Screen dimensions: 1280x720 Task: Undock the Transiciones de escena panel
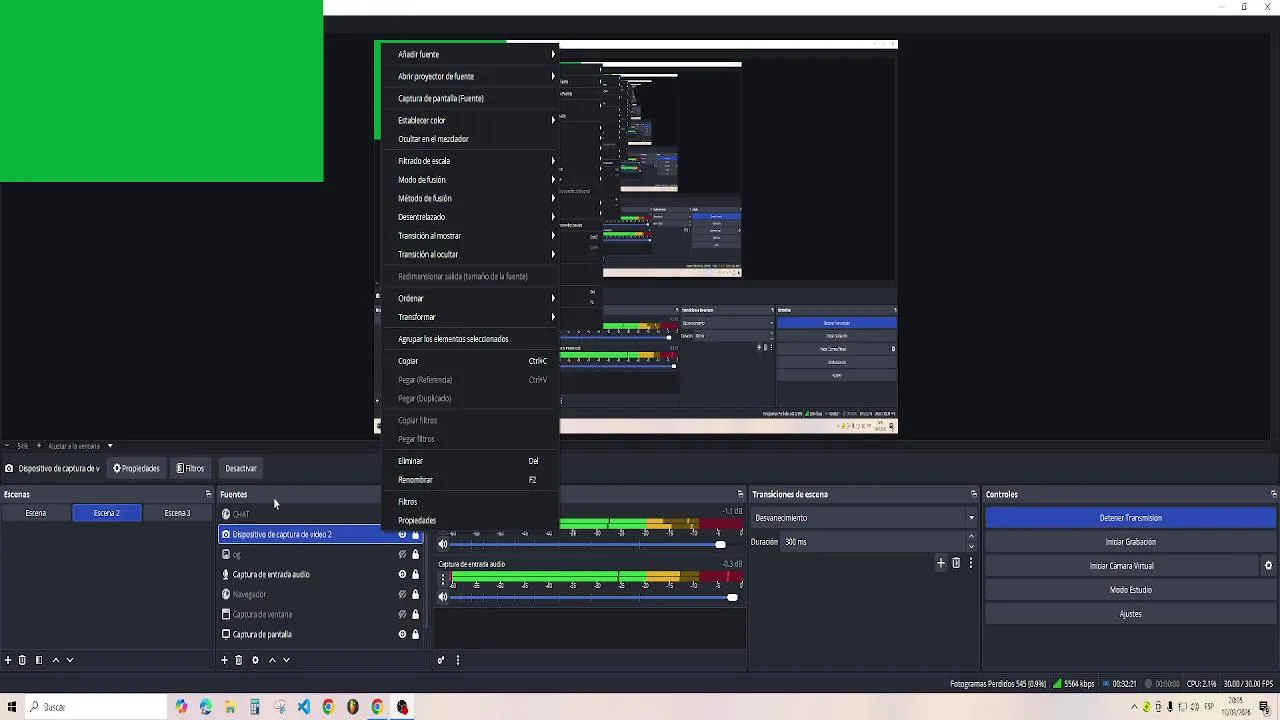[973, 494]
